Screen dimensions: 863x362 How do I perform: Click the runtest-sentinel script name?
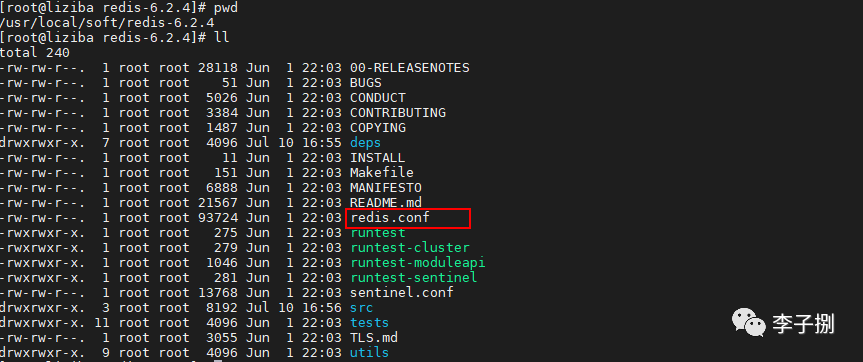click(x=414, y=277)
